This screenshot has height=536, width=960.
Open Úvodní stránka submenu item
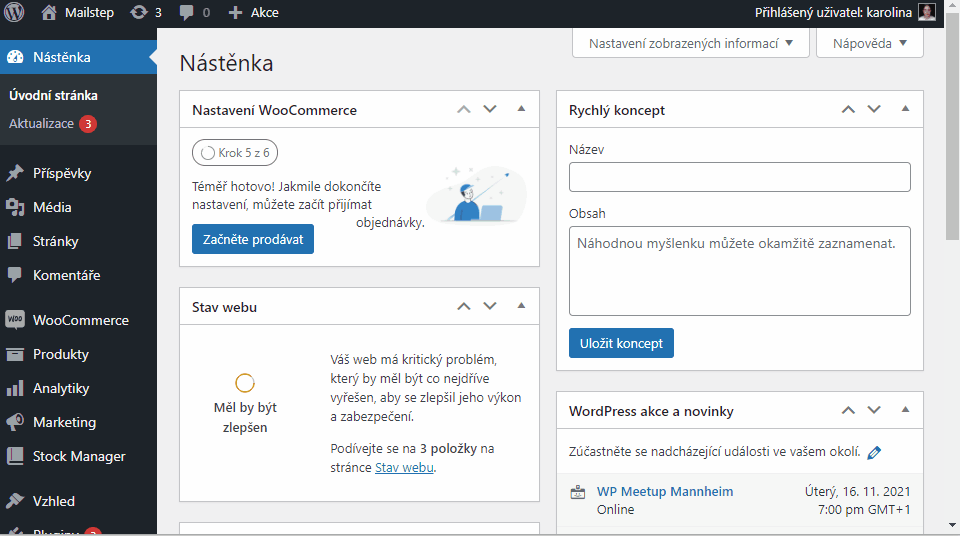[x=53, y=96]
